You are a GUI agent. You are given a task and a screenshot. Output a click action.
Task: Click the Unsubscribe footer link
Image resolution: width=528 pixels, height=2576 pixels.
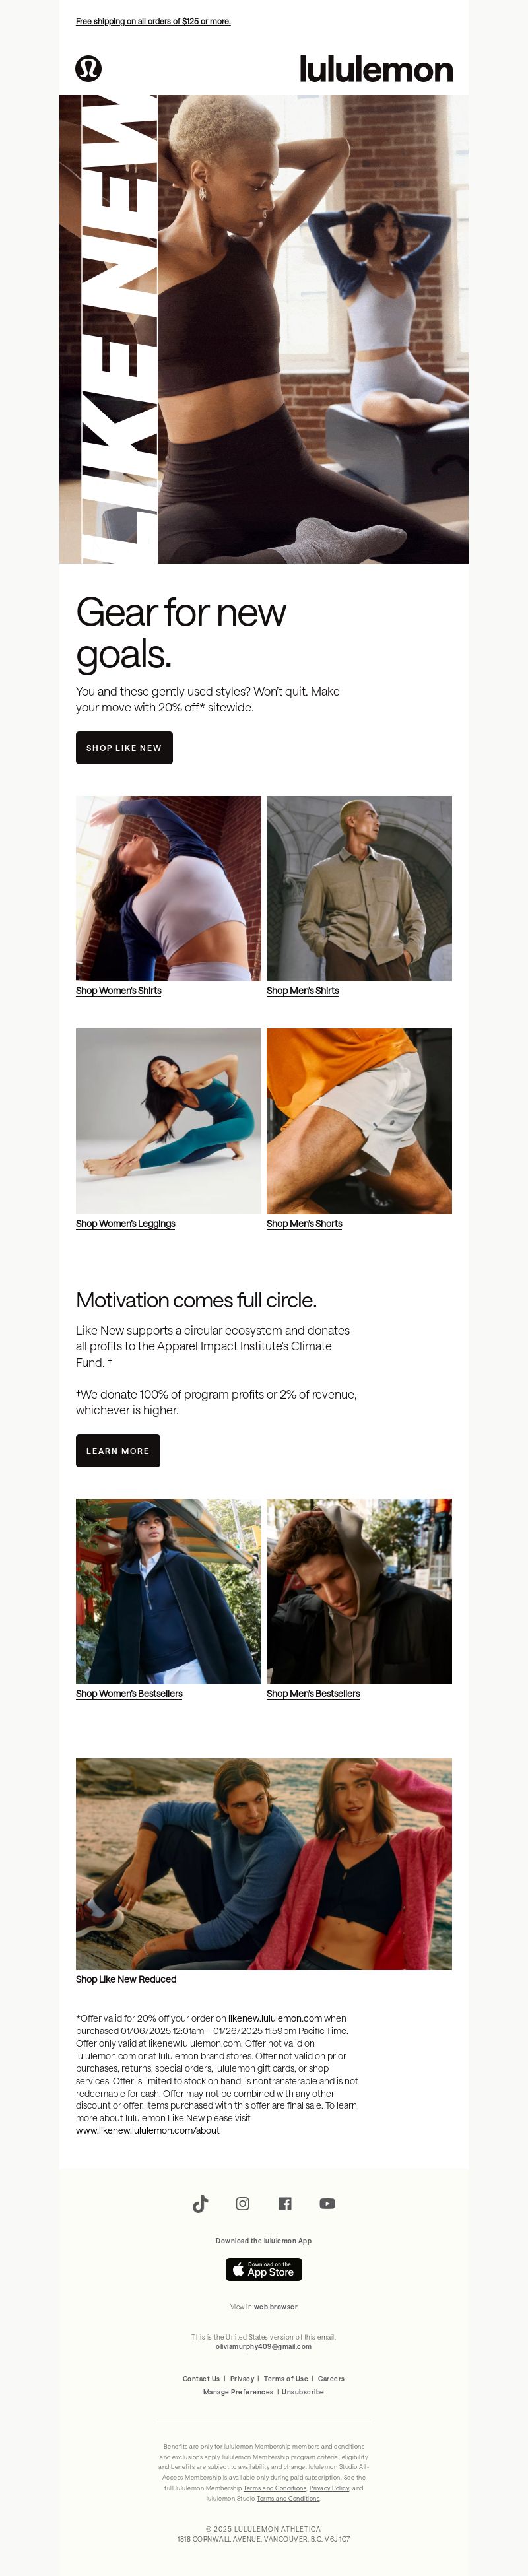303,2392
